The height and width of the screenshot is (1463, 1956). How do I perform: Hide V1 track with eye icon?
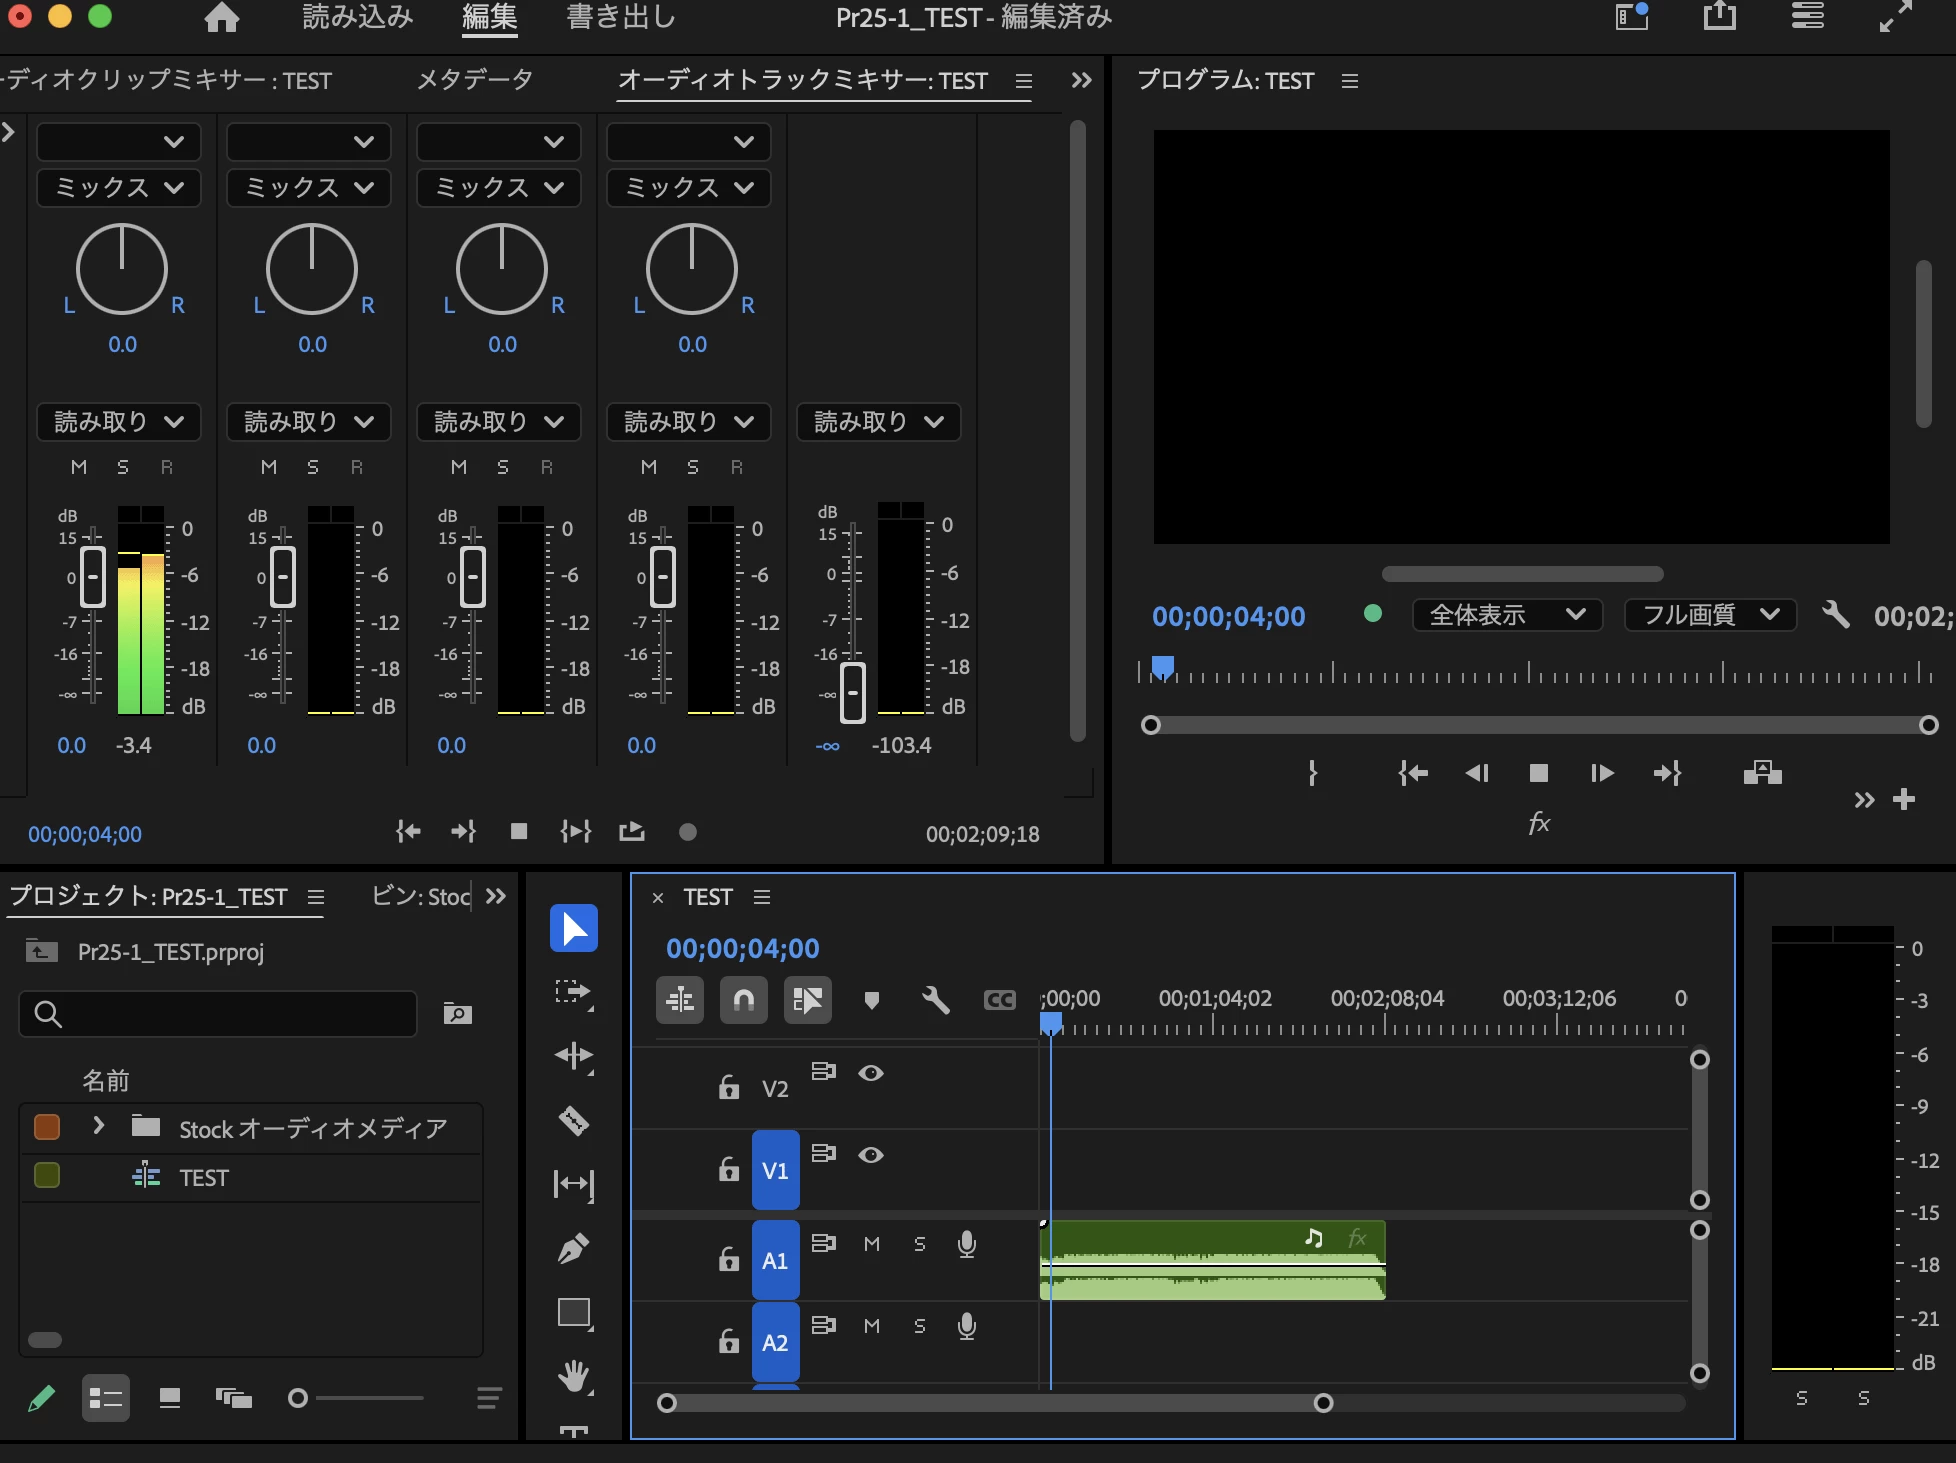pyautogui.click(x=871, y=1155)
